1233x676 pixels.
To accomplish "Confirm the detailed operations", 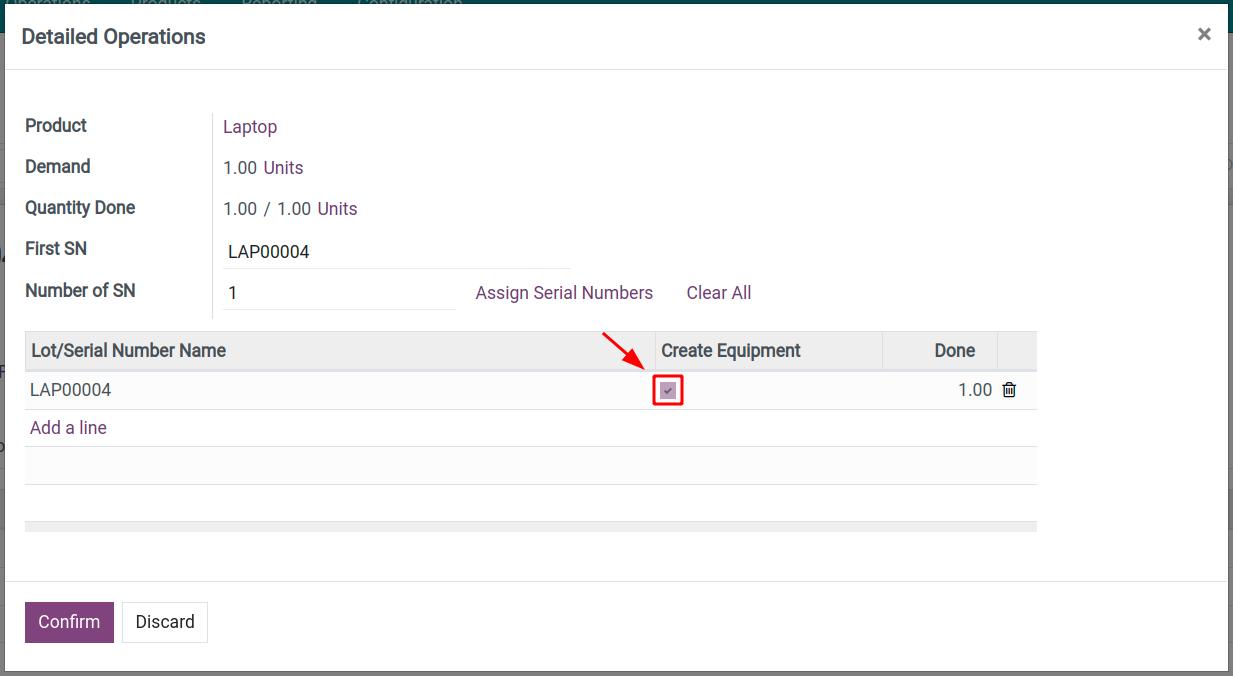I will [68, 621].
